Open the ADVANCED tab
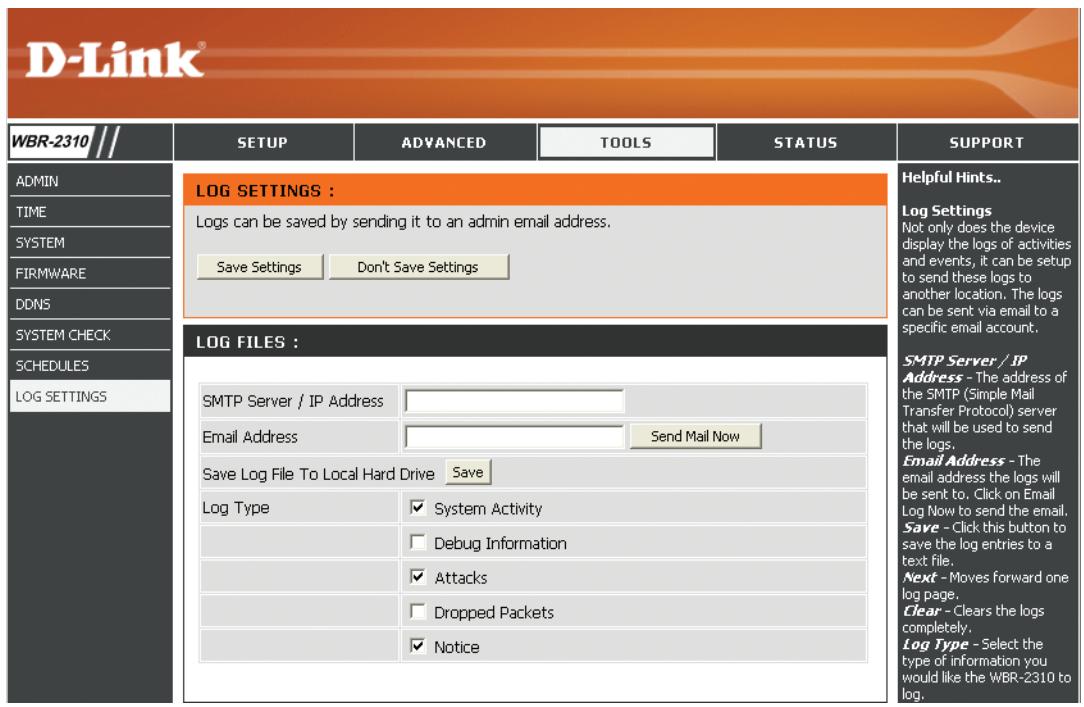Image resolution: width=1084 pixels, height=707 pixels. 444,142
